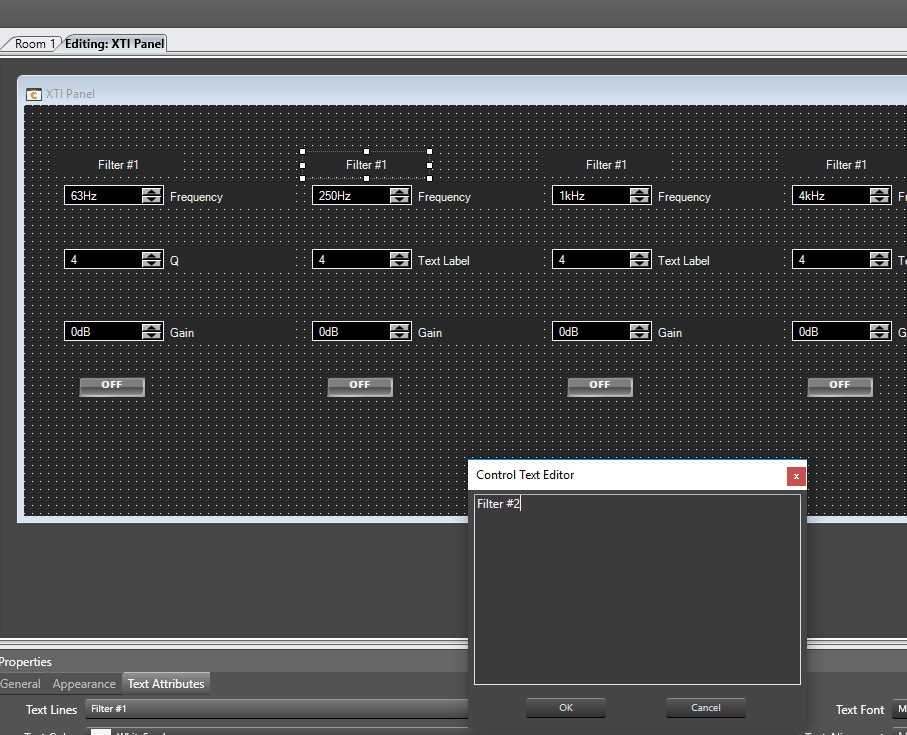
Task: Toggle the second filter OFF button
Action: (360, 386)
